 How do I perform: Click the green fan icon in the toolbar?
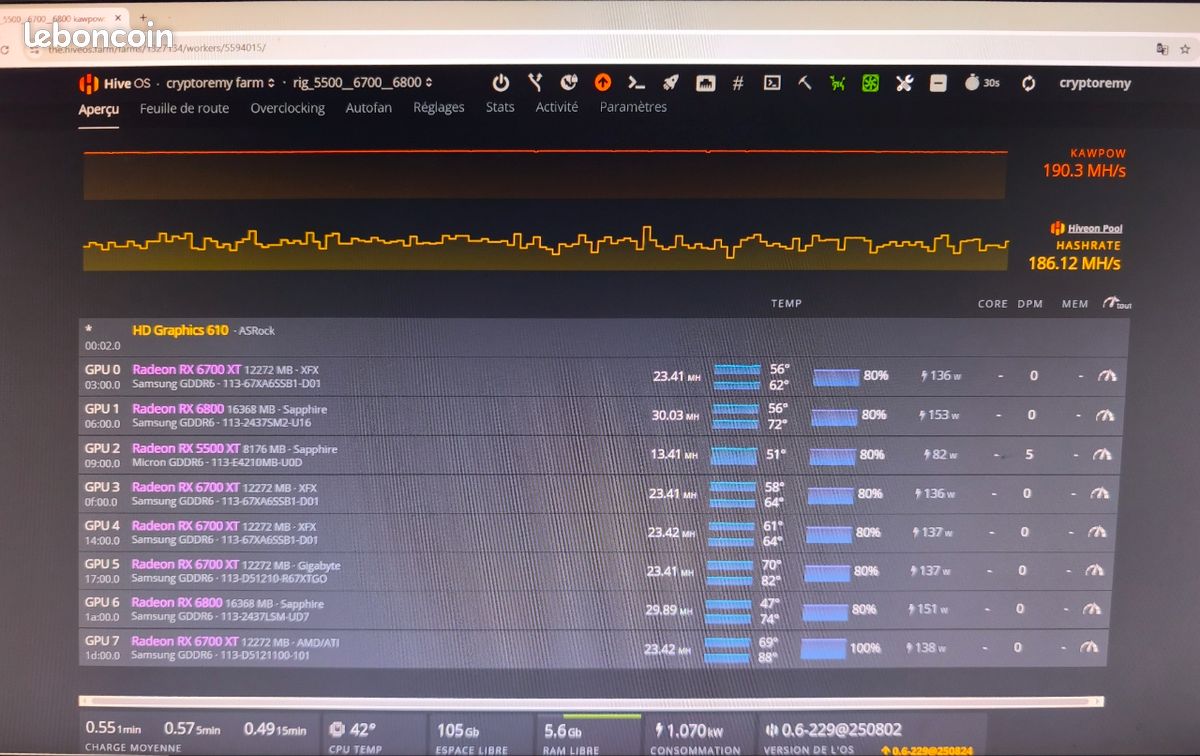870,83
